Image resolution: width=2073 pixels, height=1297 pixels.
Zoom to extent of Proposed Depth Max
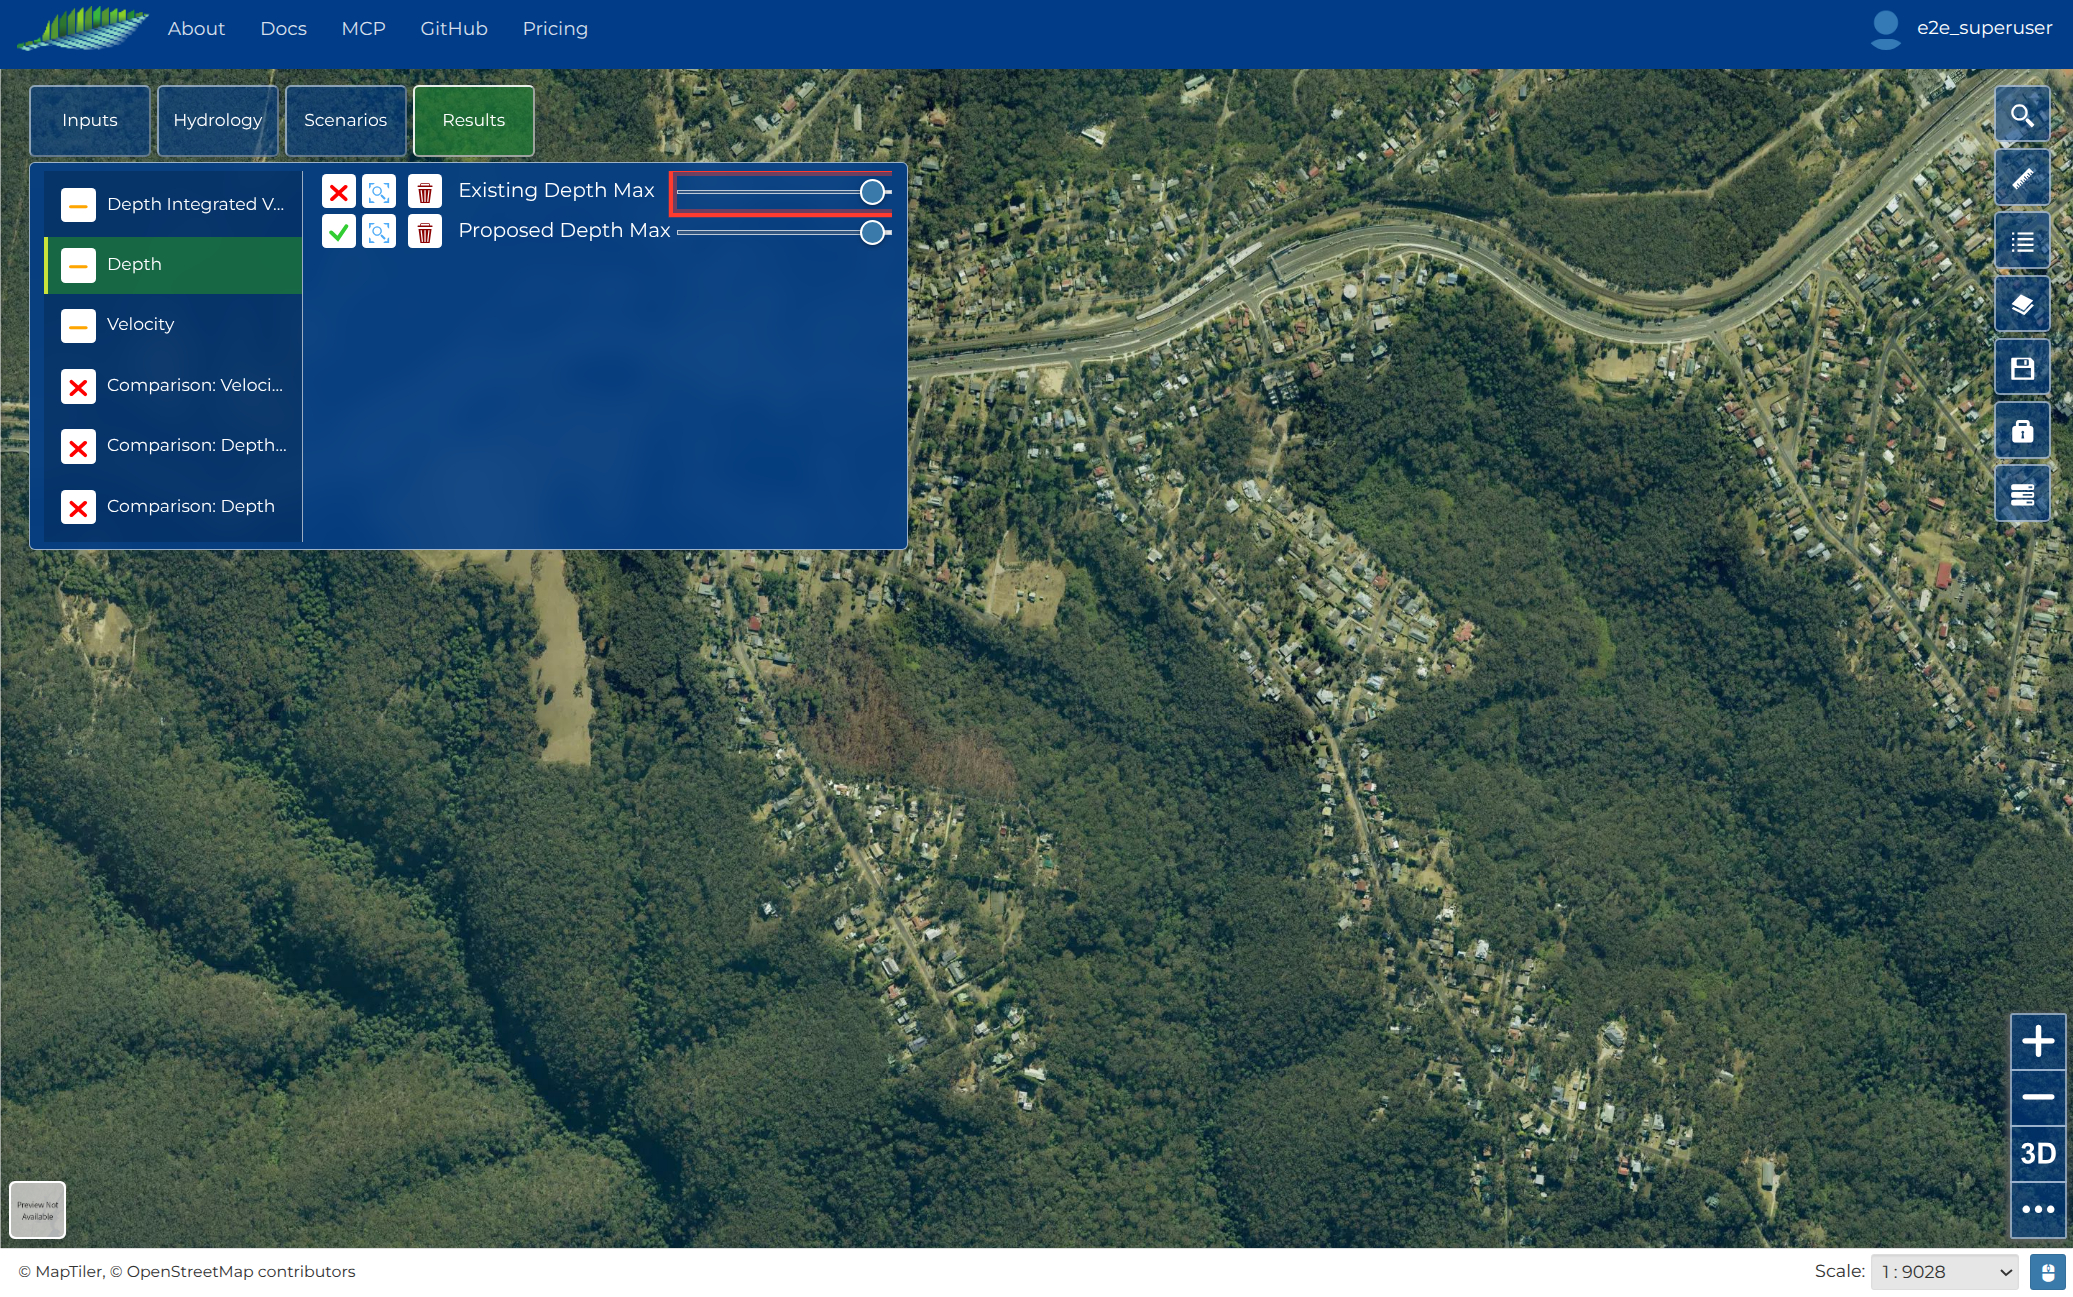point(379,232)
